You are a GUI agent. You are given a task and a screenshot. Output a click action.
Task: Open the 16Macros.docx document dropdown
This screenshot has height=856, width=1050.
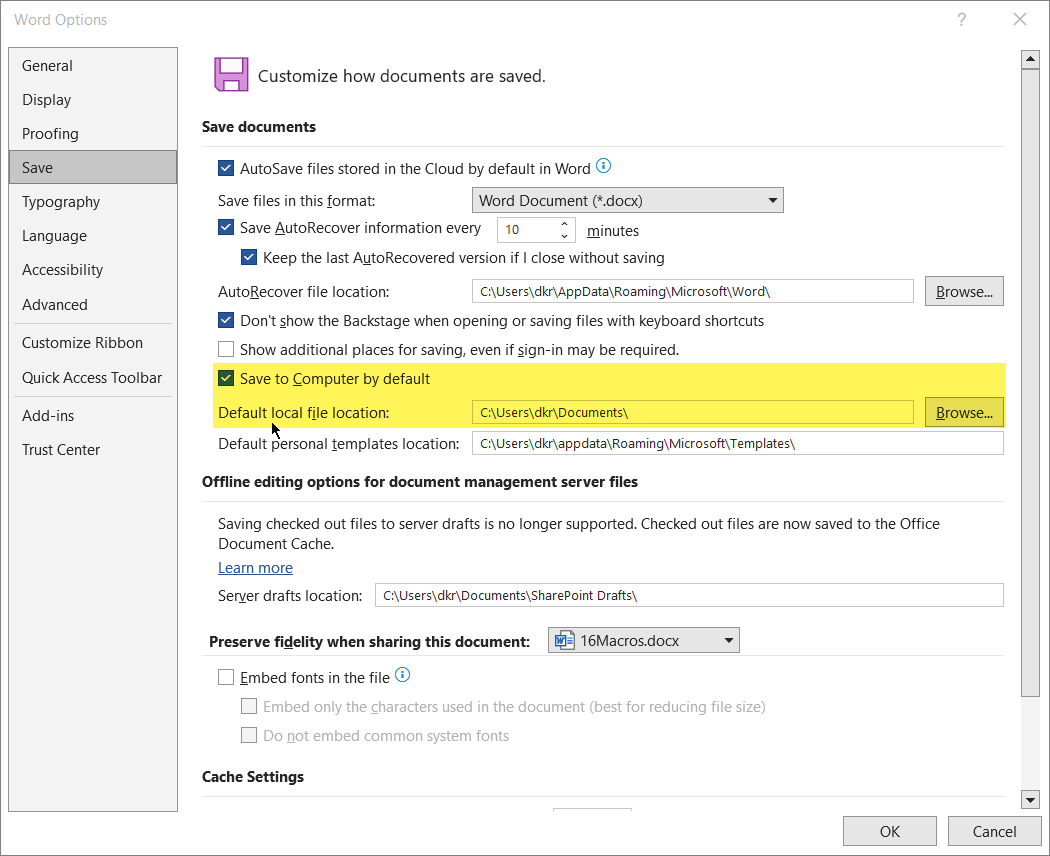click(x=644, y=640)
